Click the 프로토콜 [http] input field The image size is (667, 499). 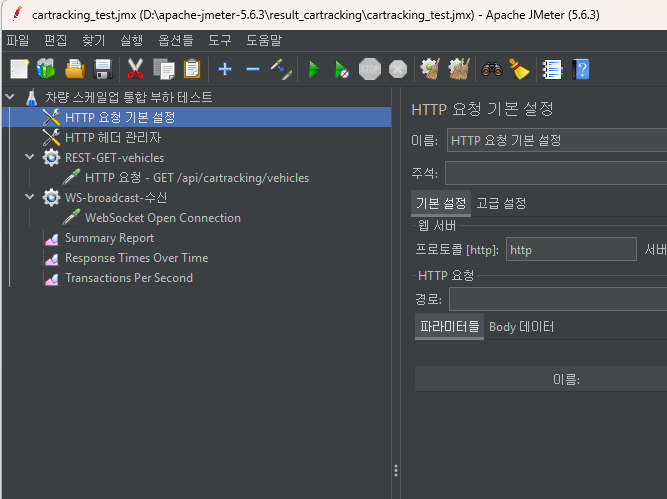[571, 249]
